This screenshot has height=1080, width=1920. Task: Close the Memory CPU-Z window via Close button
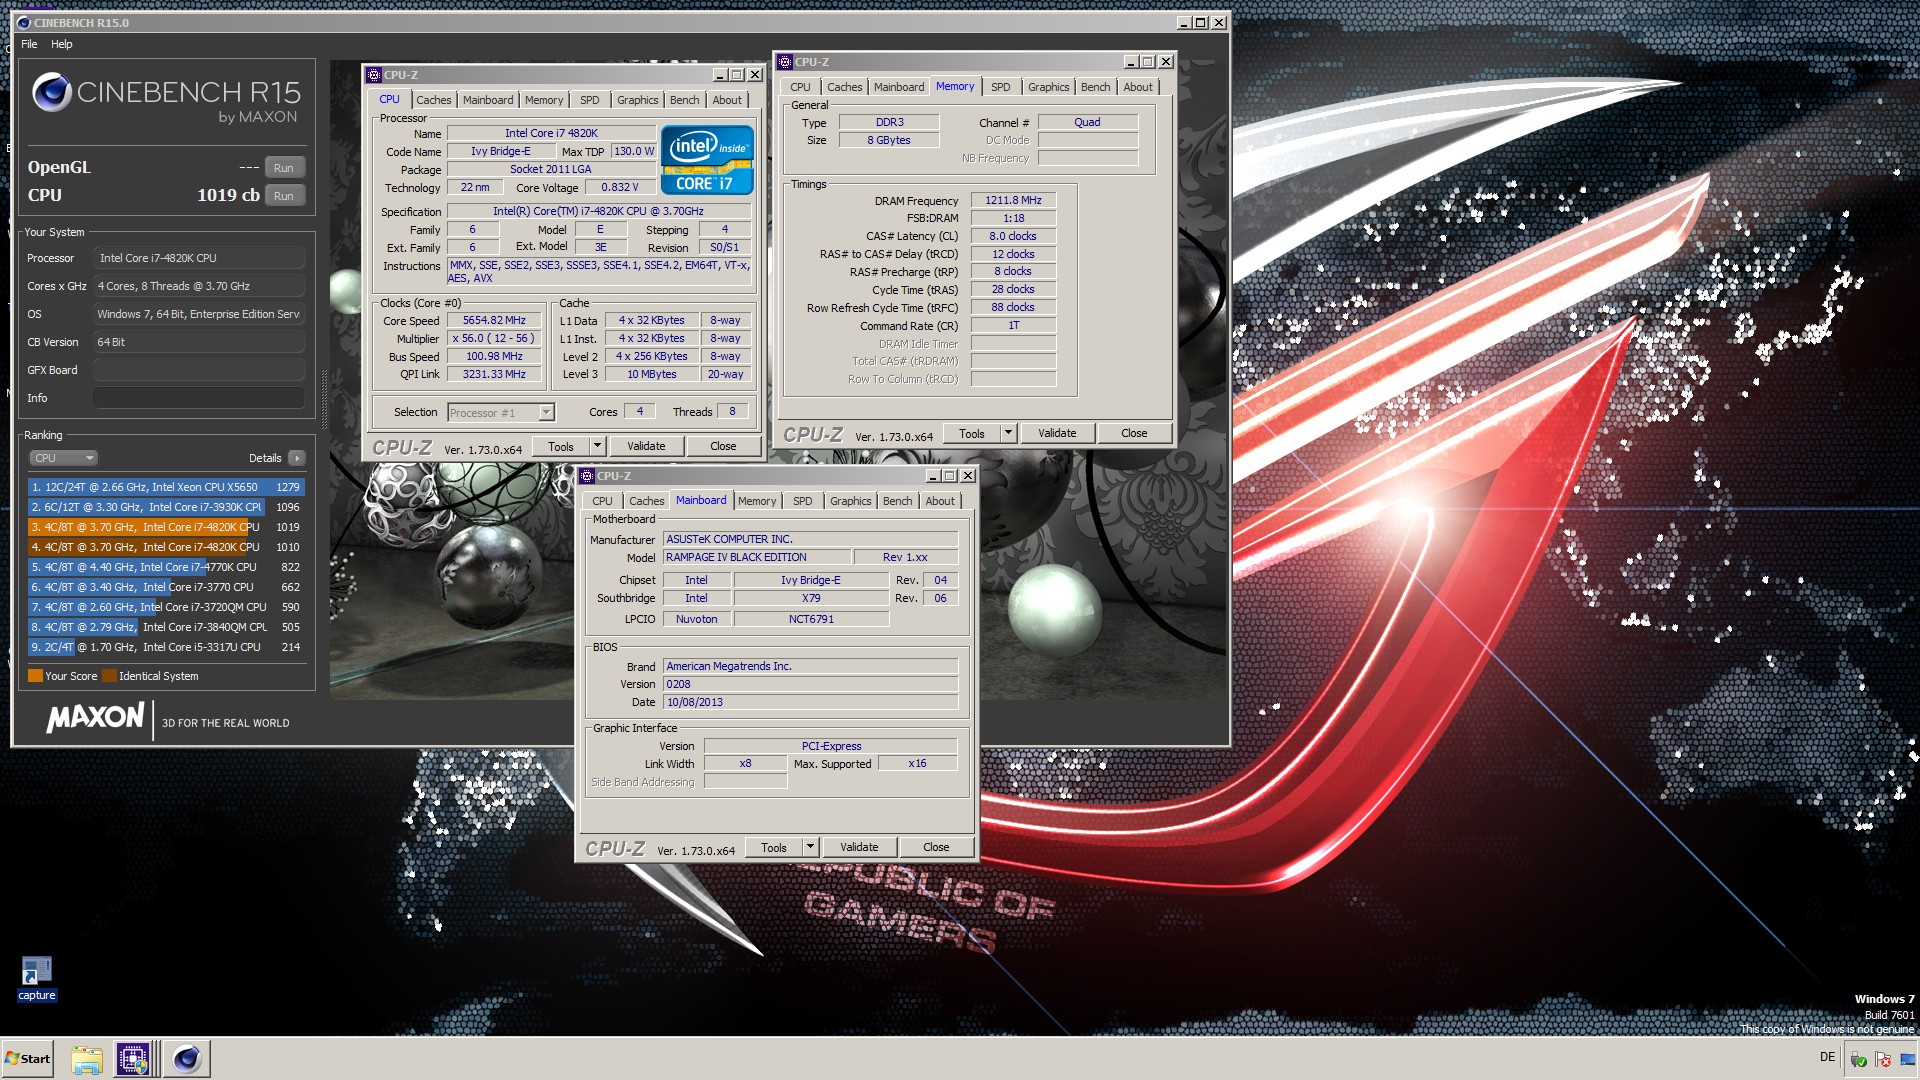coord(1134,434)
